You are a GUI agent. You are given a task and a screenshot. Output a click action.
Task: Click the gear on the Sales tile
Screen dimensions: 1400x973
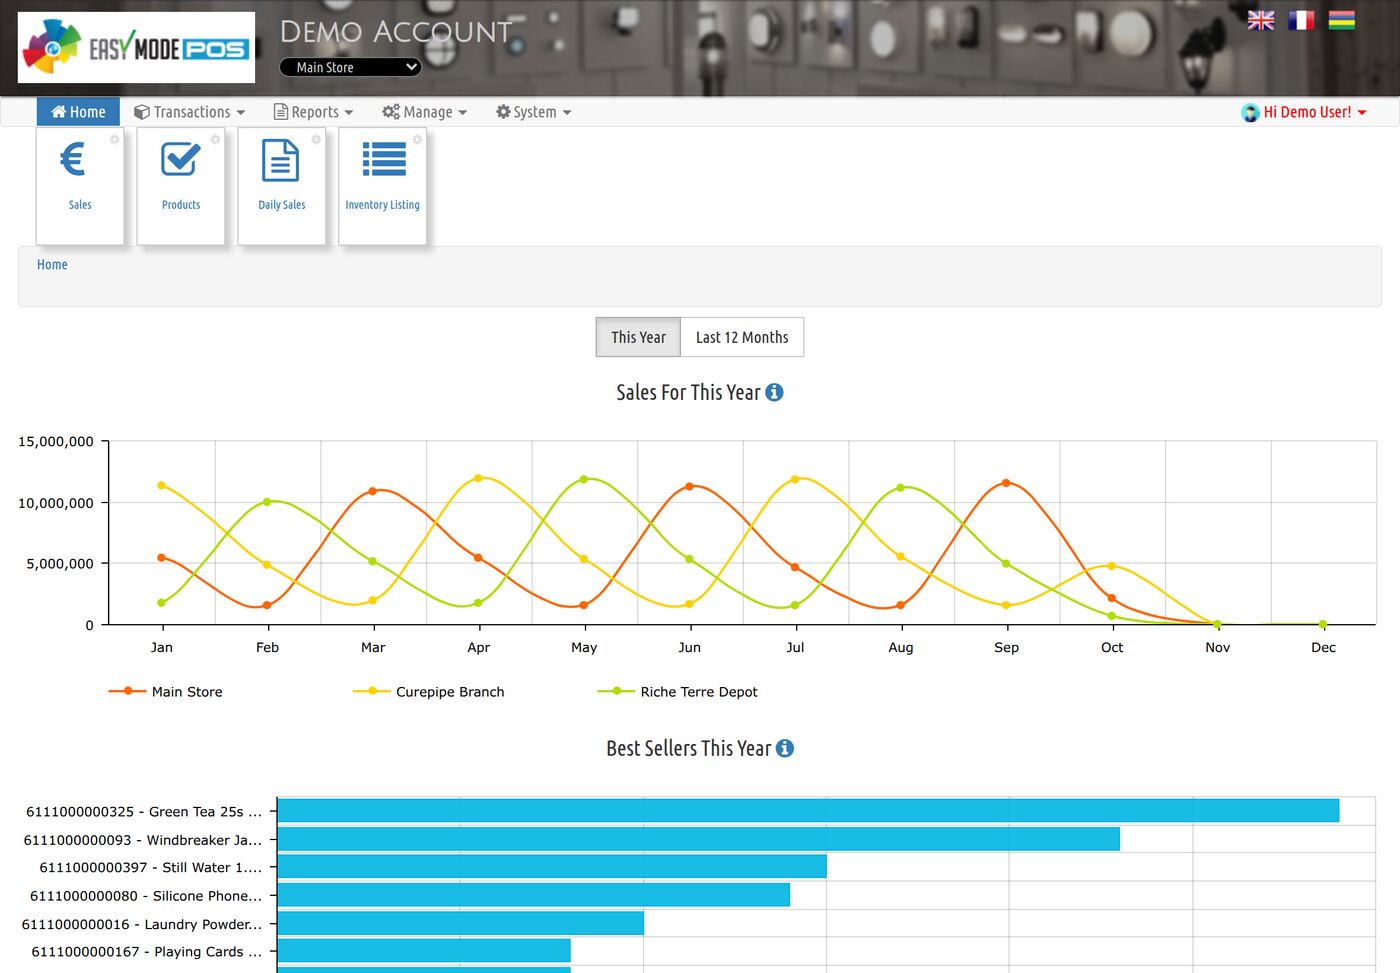[114, 139]
